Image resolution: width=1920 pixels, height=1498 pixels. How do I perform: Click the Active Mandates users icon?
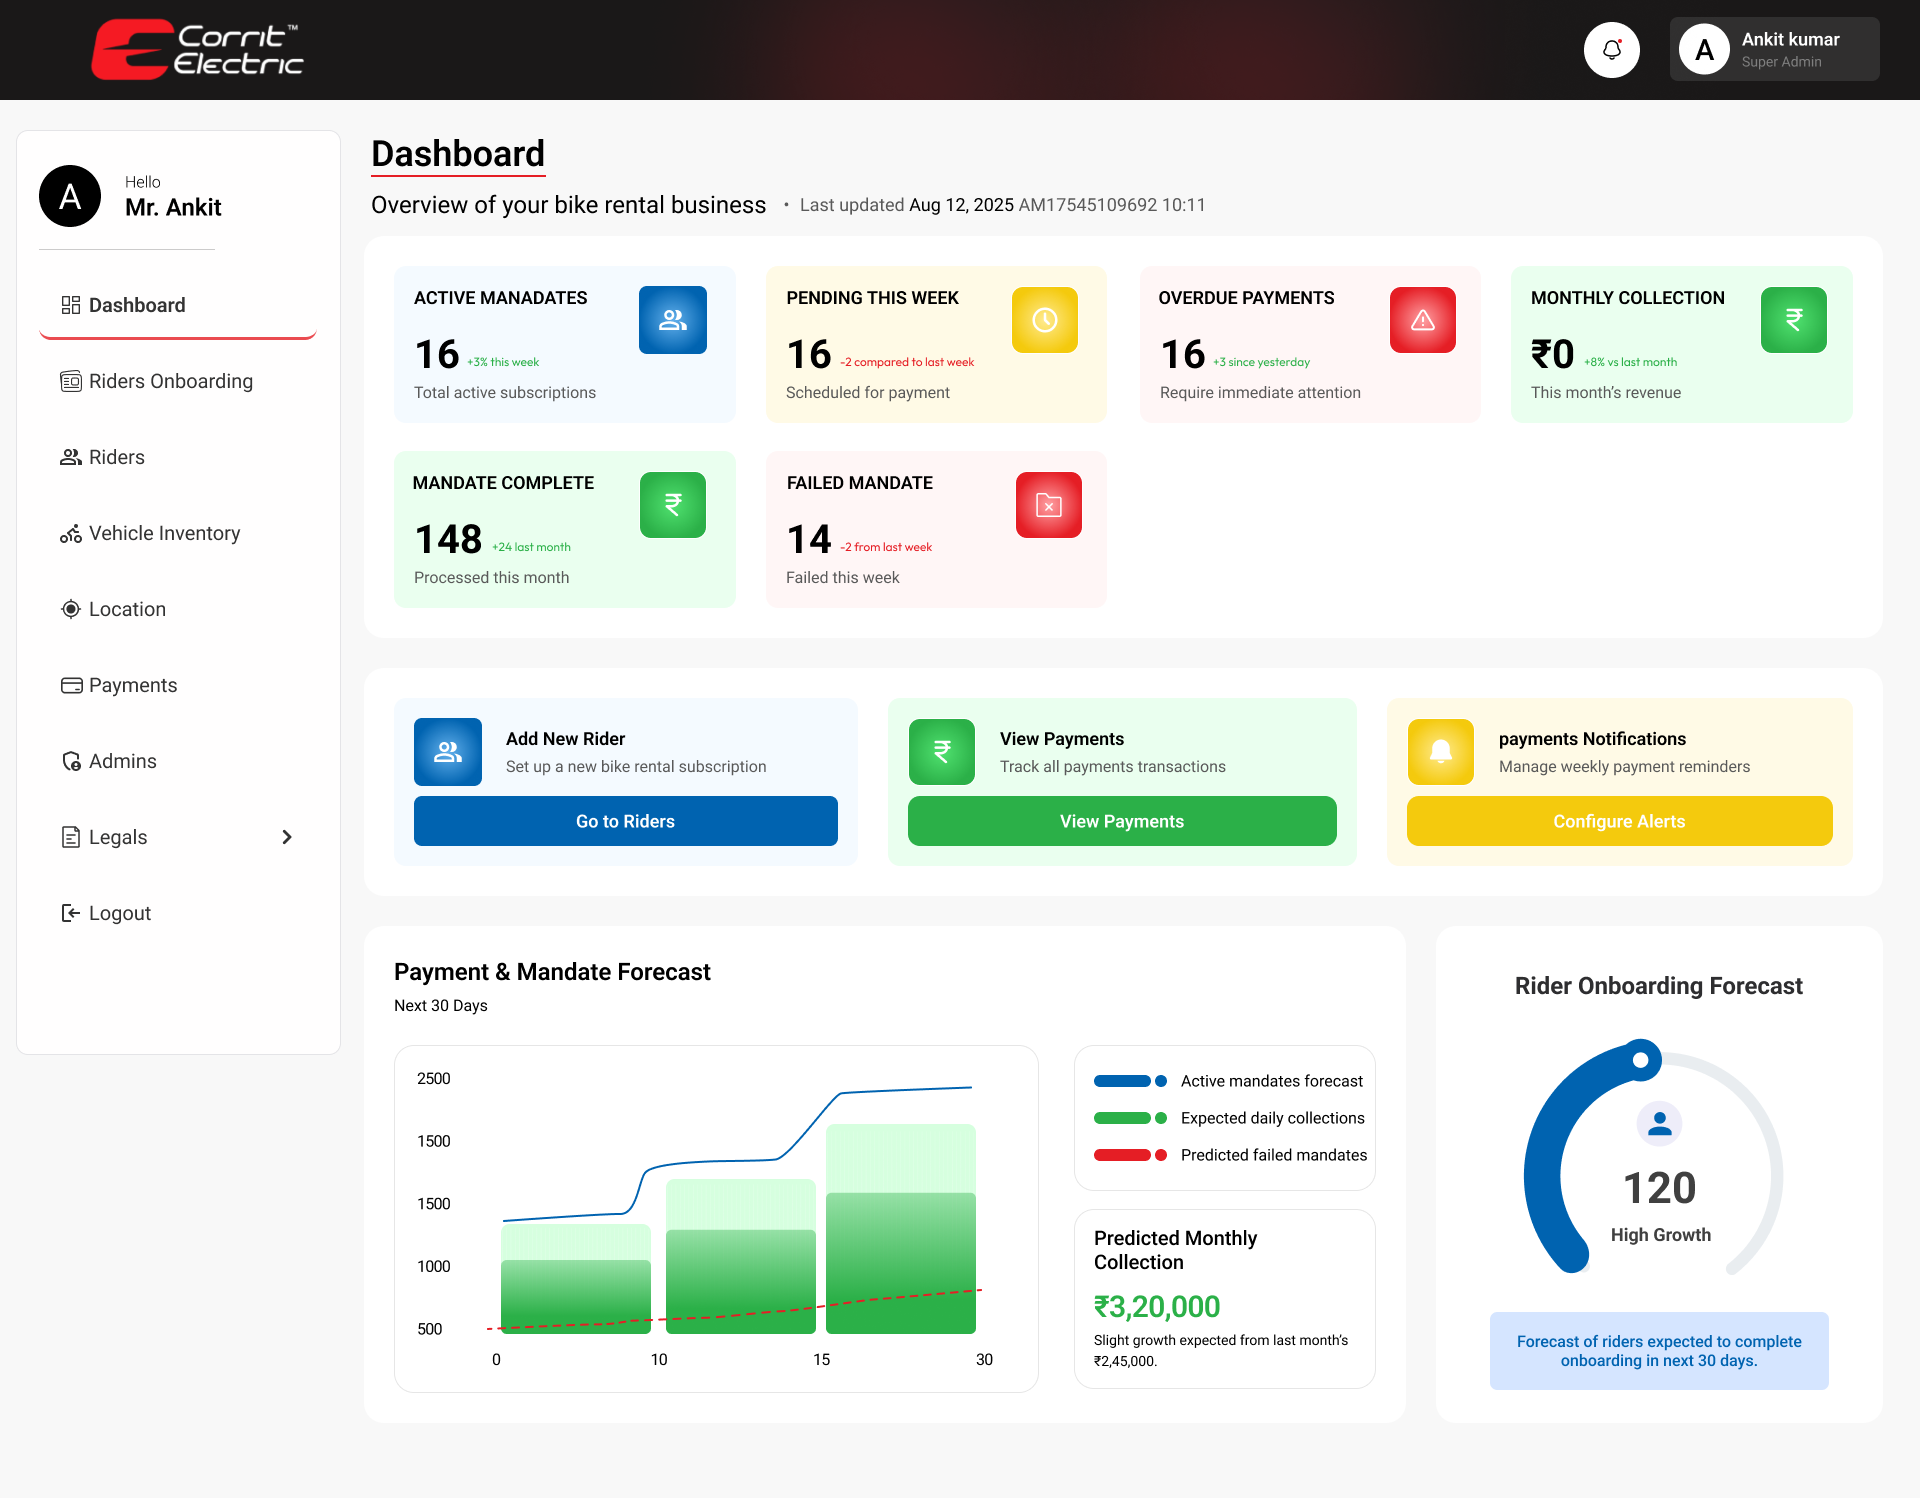point(673,320)
